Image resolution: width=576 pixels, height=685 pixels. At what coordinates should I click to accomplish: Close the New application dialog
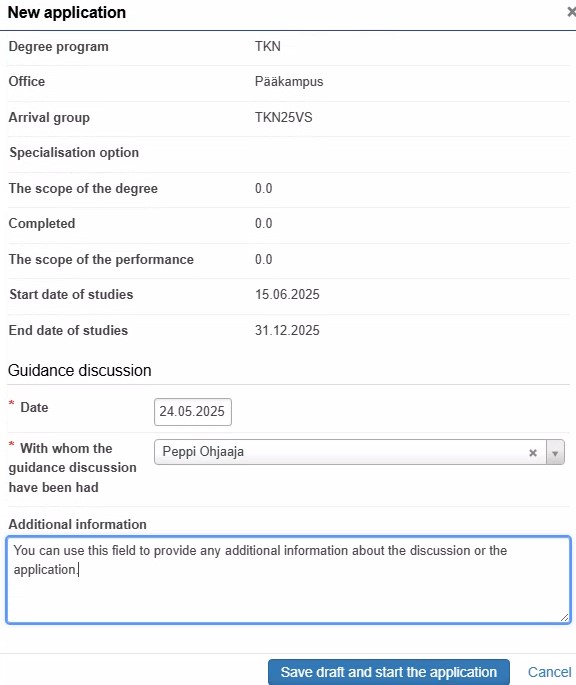(x=572, y=12)
